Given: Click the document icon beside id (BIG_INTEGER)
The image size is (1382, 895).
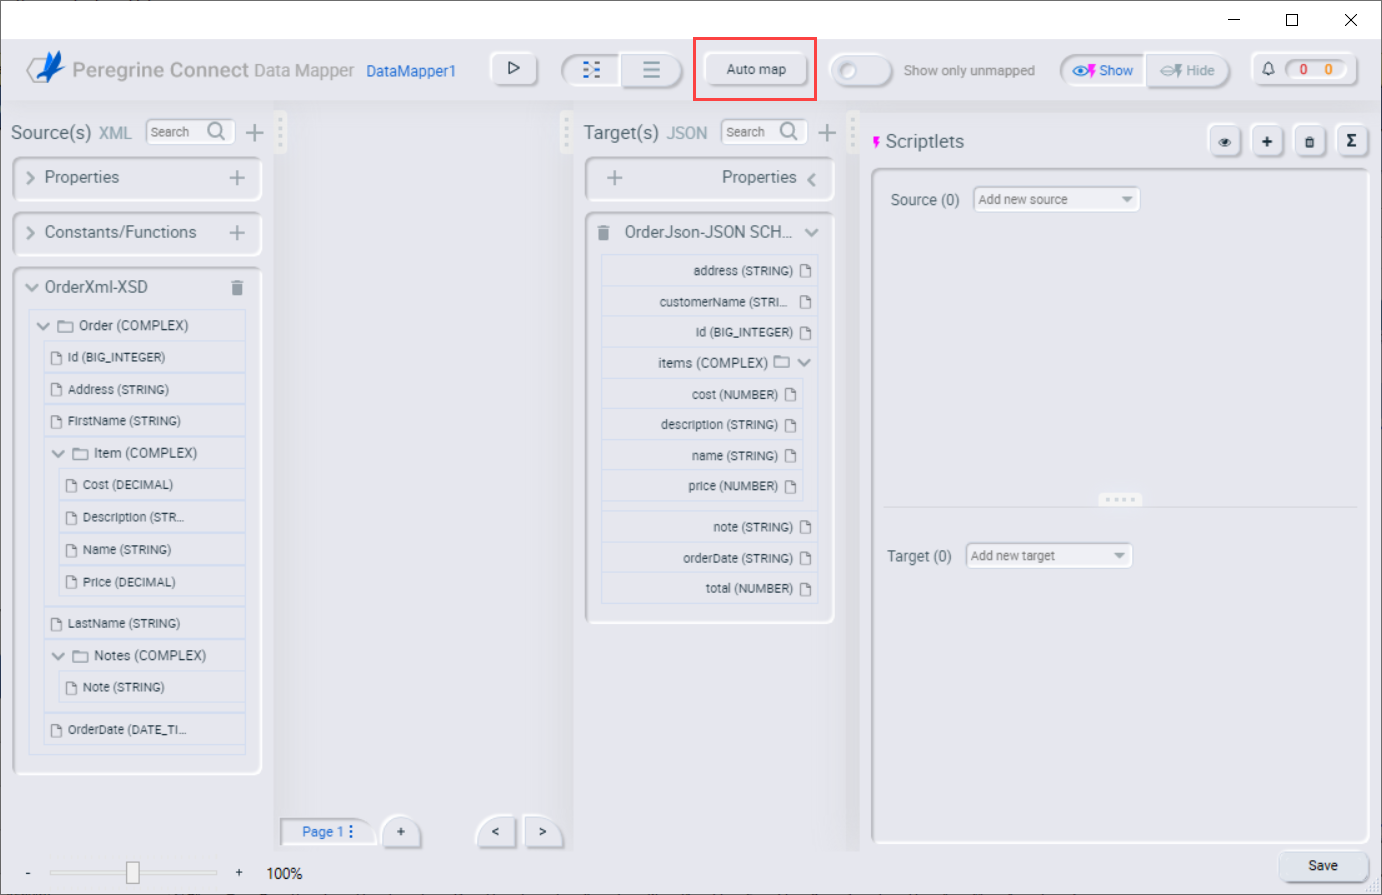Looking at the screenshot, I should (x=806, y=332).
